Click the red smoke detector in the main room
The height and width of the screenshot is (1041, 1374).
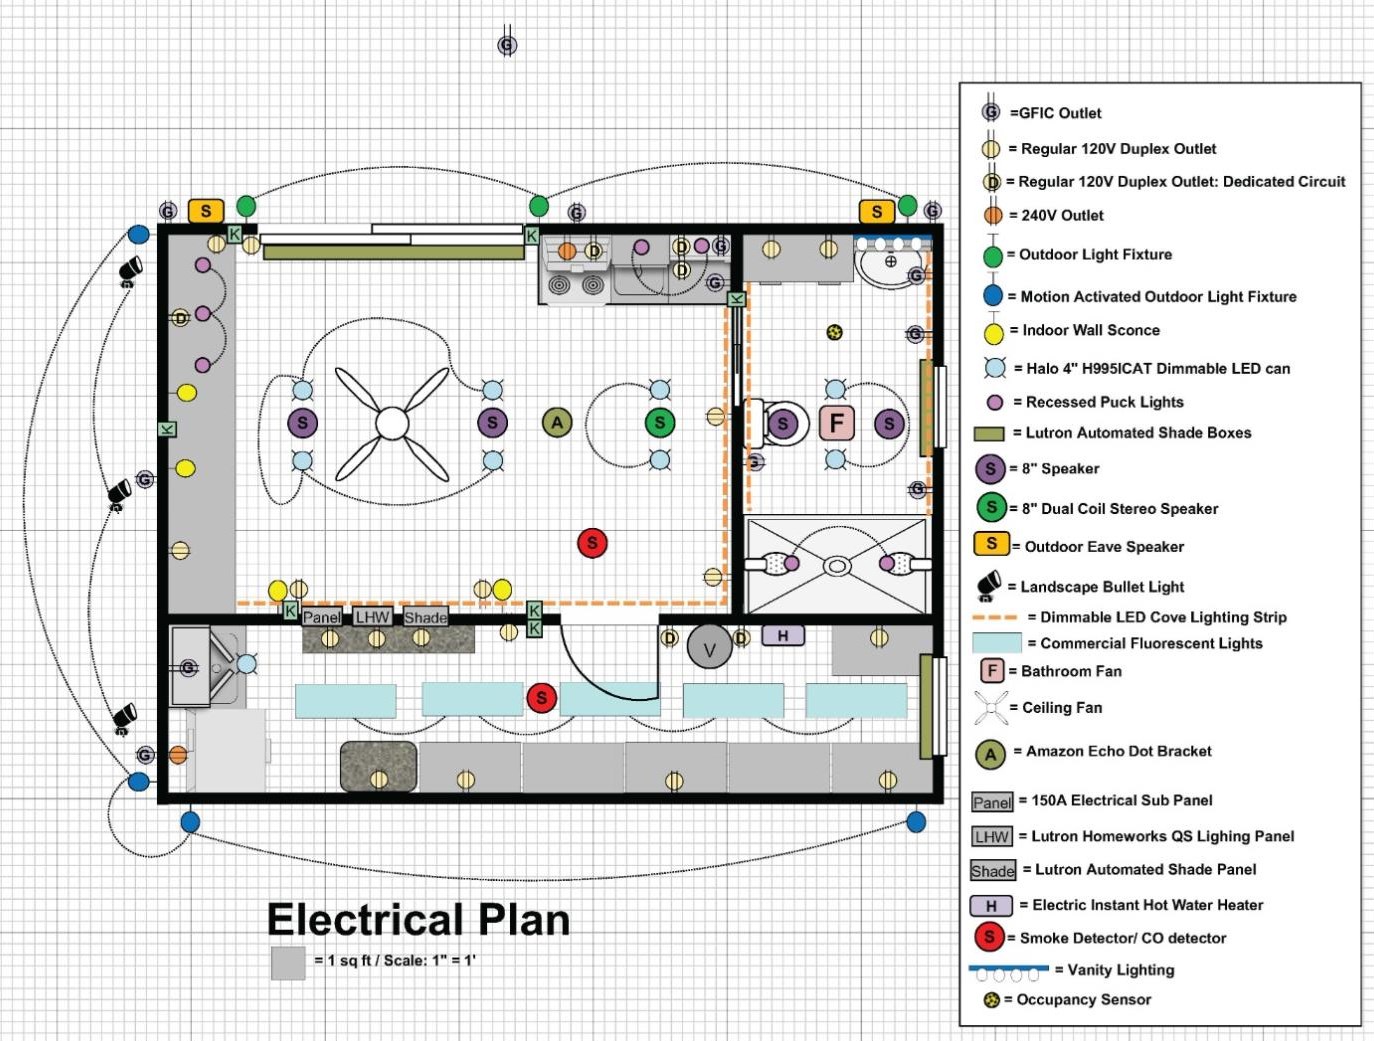pos(592,543)
